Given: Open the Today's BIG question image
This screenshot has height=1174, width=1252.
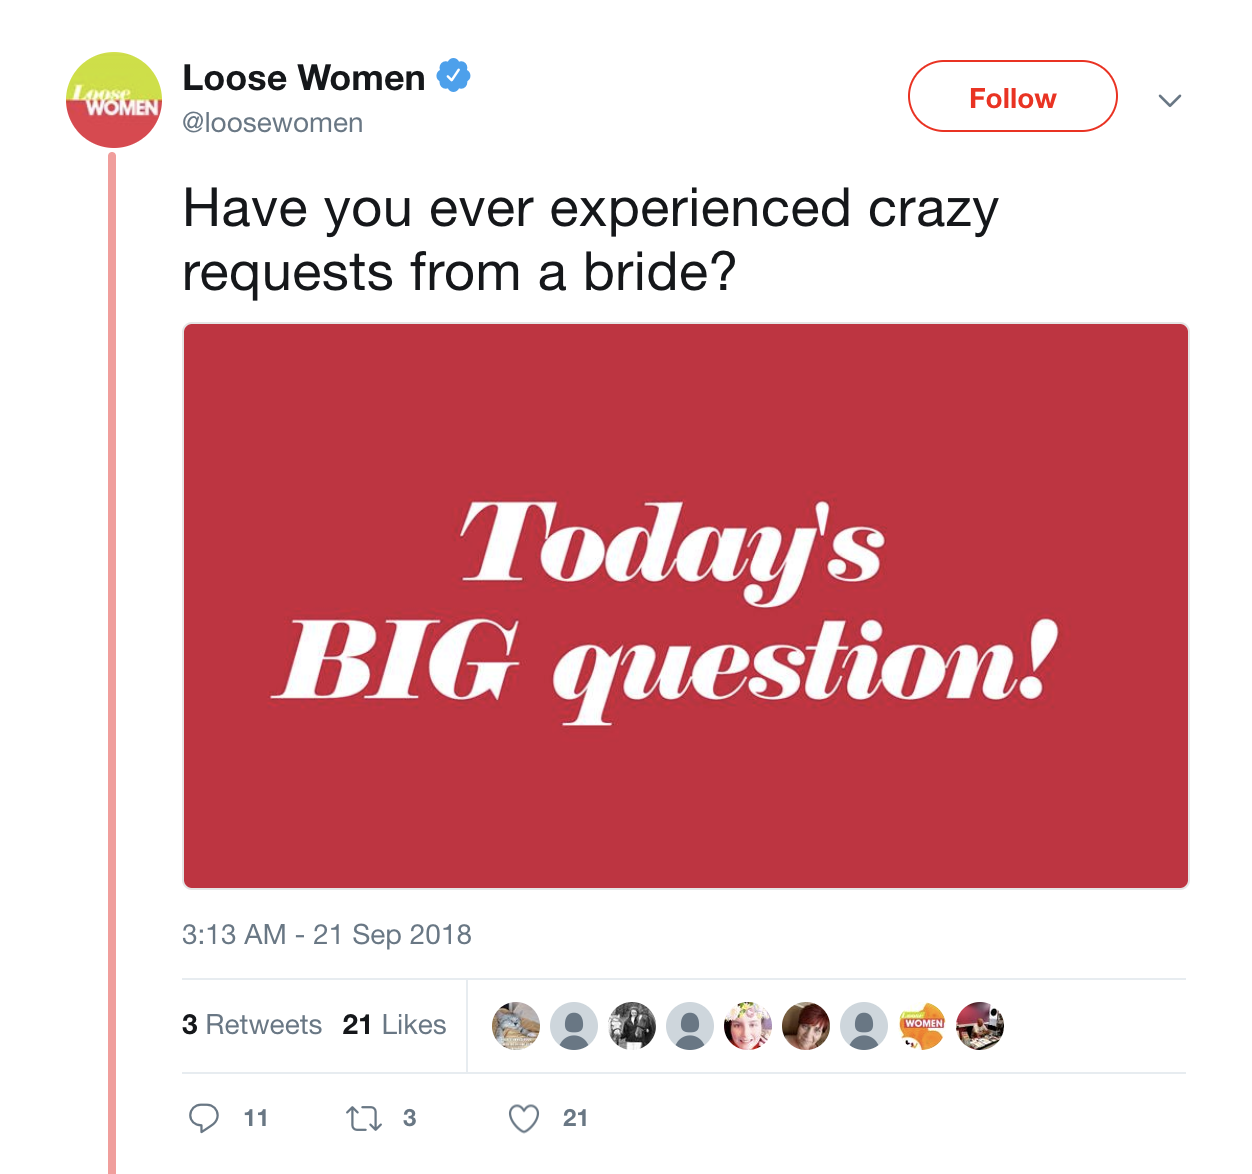Looking at the screenshot, I should click(x=686, y=606).
